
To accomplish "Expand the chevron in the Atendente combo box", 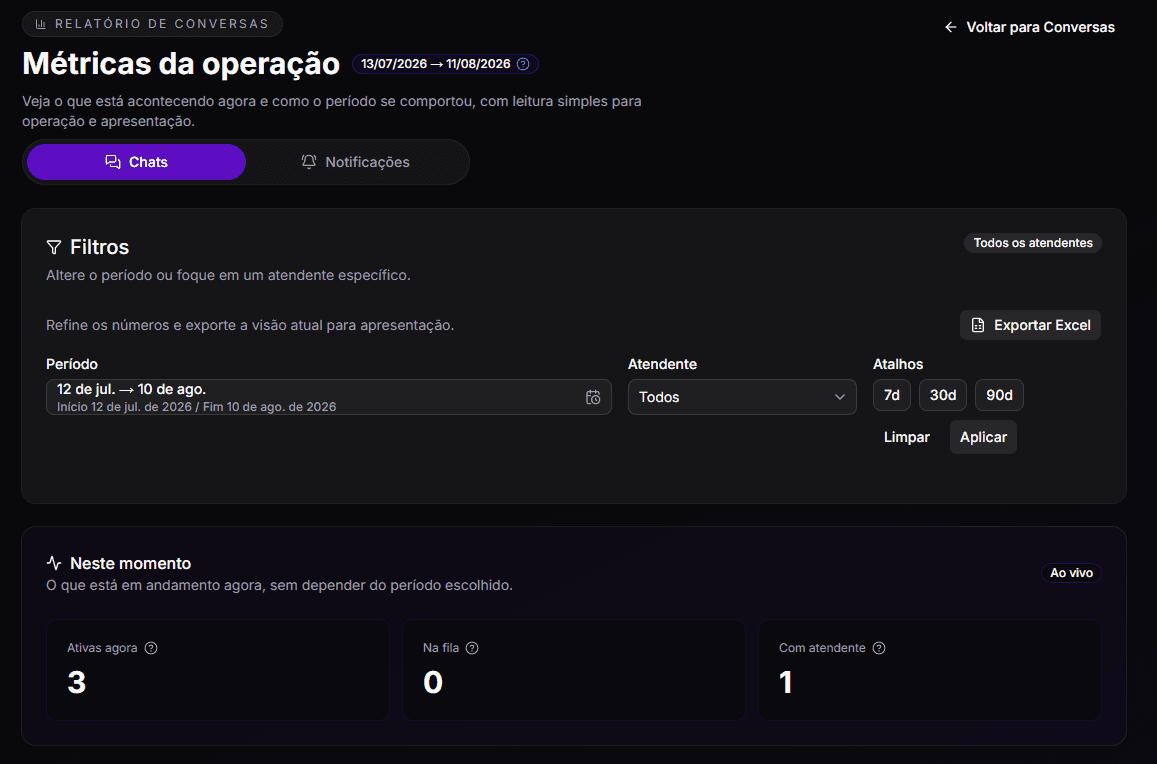I will (x=840, y=397).
